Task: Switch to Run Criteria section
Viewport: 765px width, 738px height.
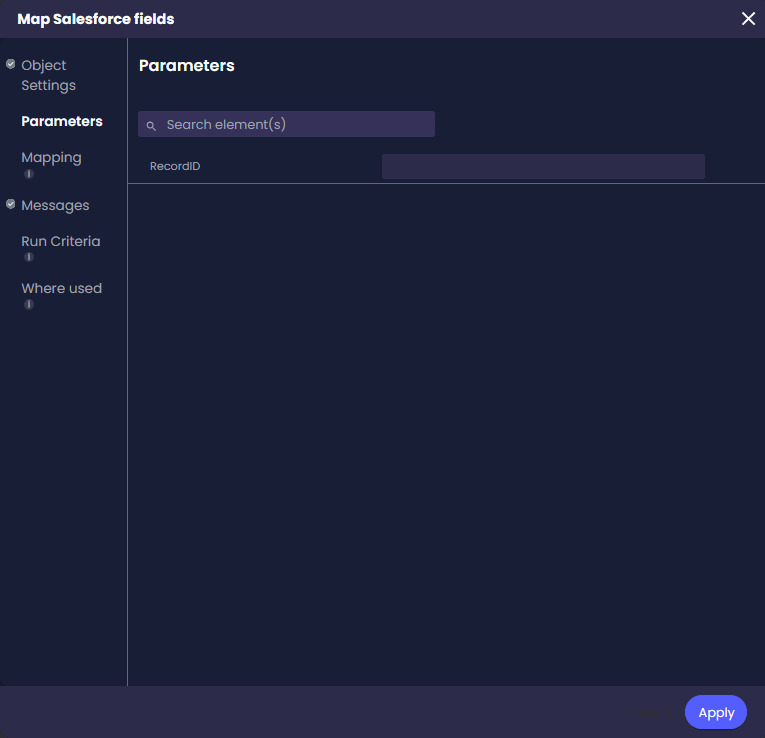Action: (x=60, y=241)
